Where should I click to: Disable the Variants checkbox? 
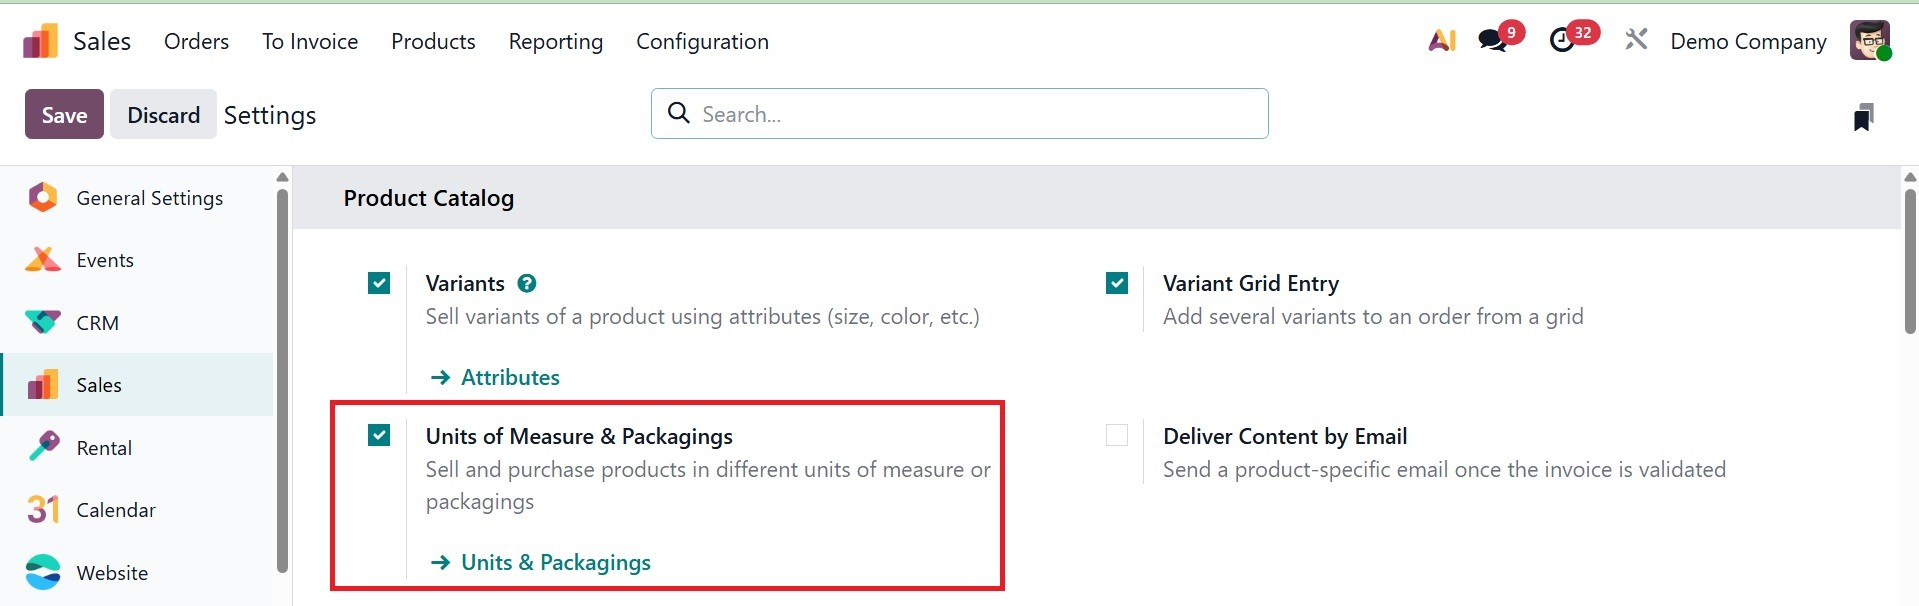click(379, 284)
